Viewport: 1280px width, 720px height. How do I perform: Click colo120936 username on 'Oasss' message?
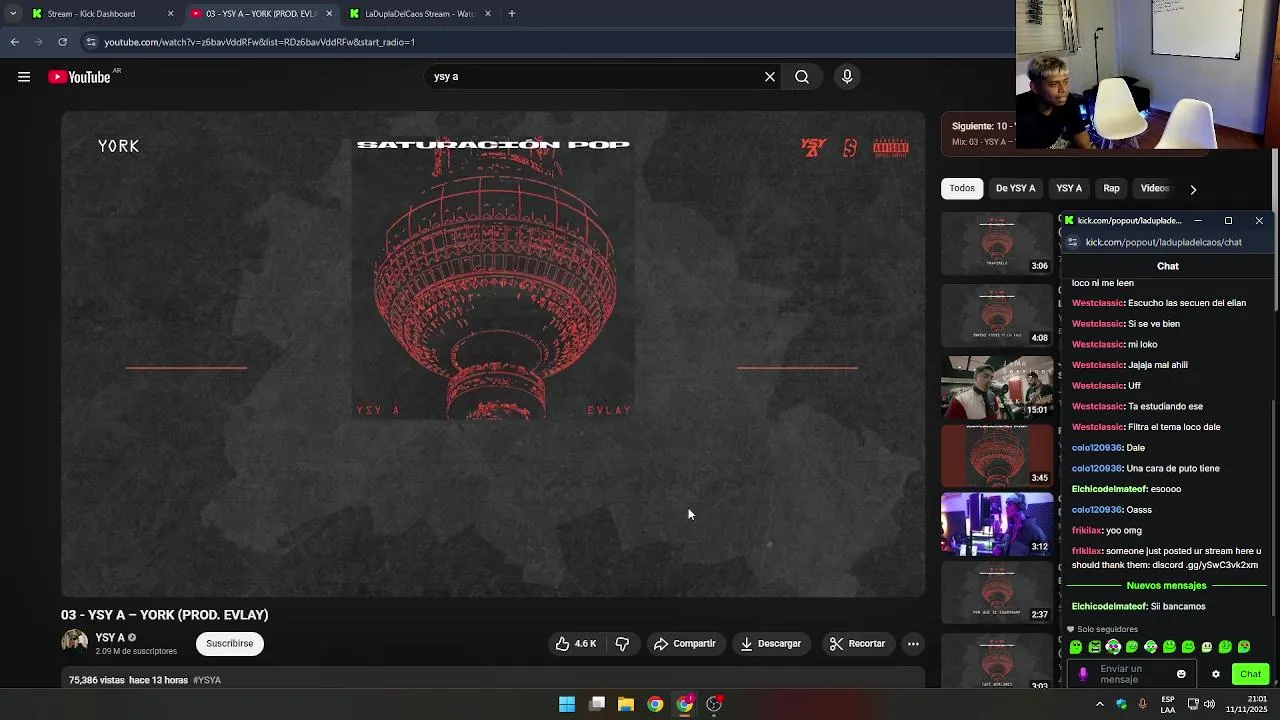tap(1096, 510)
